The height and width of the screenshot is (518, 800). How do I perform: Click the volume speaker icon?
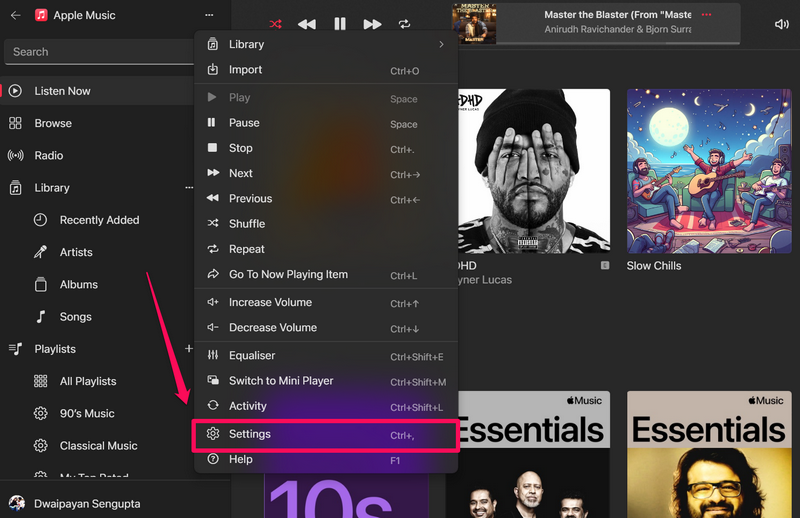point(781,24)
